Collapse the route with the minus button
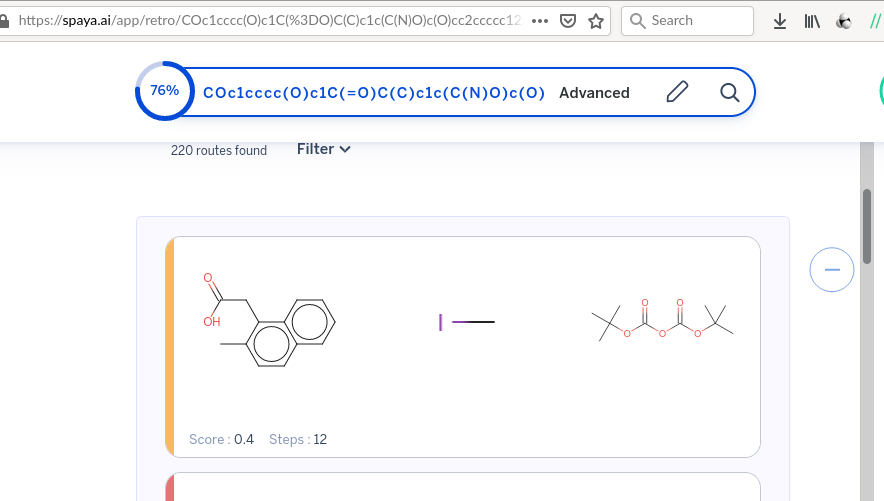 tap(831, 270)
